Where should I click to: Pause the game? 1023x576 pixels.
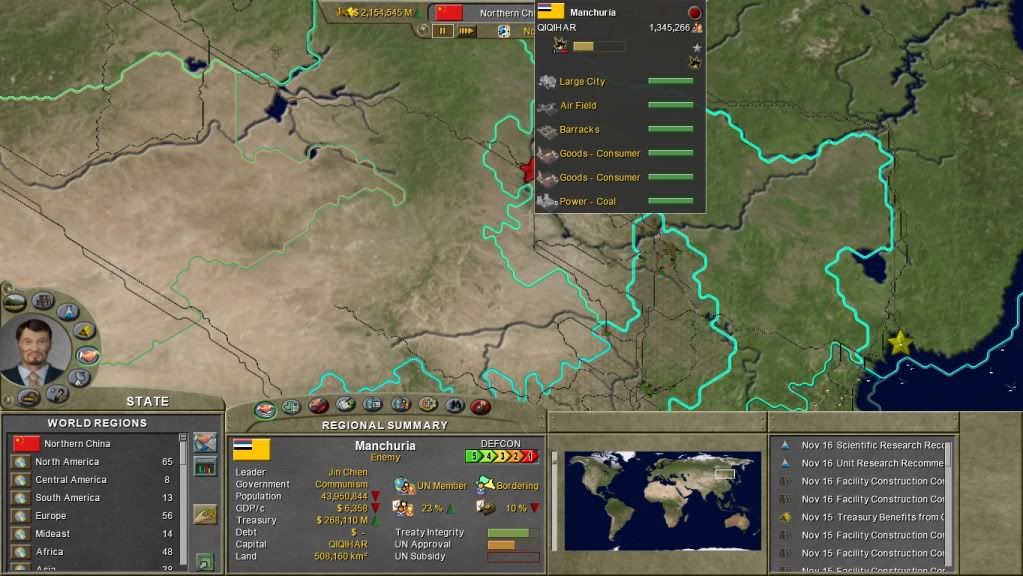[442, 31]
